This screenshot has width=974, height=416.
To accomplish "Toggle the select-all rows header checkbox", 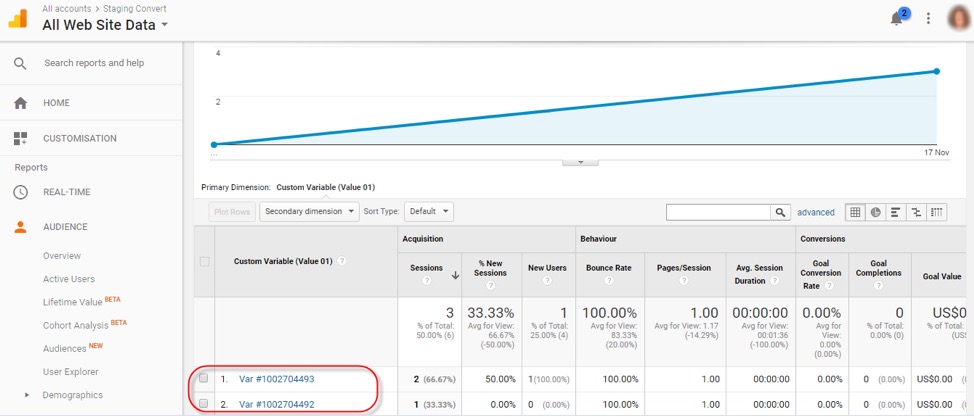I will tap(205, 262).
